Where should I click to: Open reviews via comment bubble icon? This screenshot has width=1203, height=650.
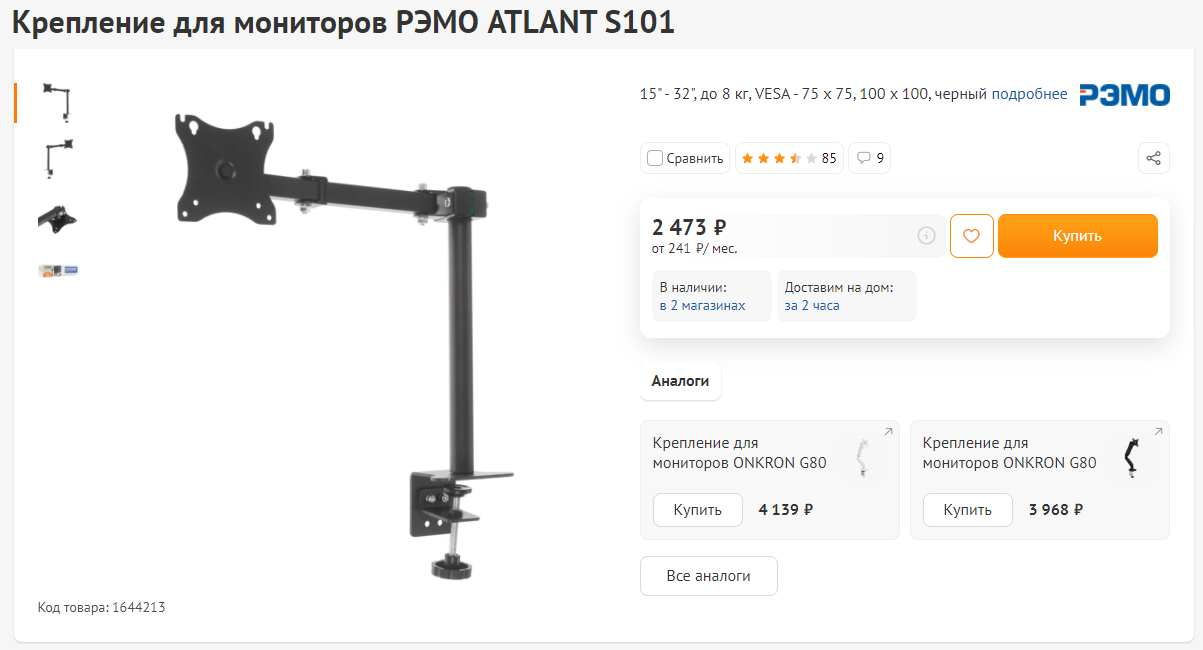tap(870, 158)
